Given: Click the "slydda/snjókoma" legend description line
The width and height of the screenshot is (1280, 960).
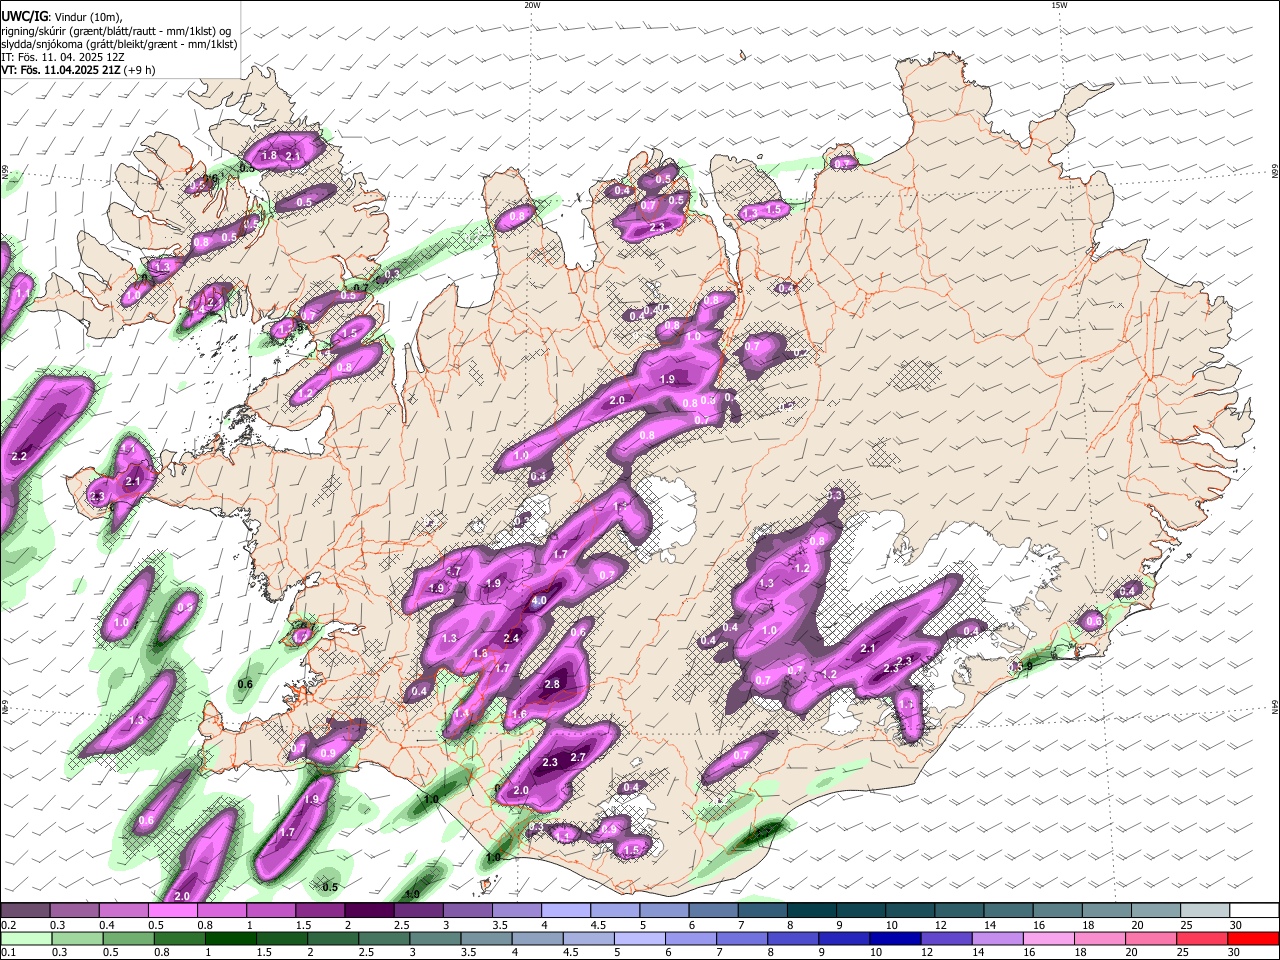Looking at the screenshot, I should (x=119, y=44).
